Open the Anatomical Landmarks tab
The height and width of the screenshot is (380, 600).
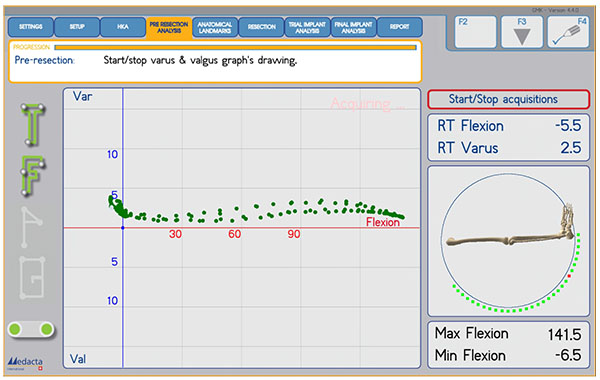coord(215,27)
